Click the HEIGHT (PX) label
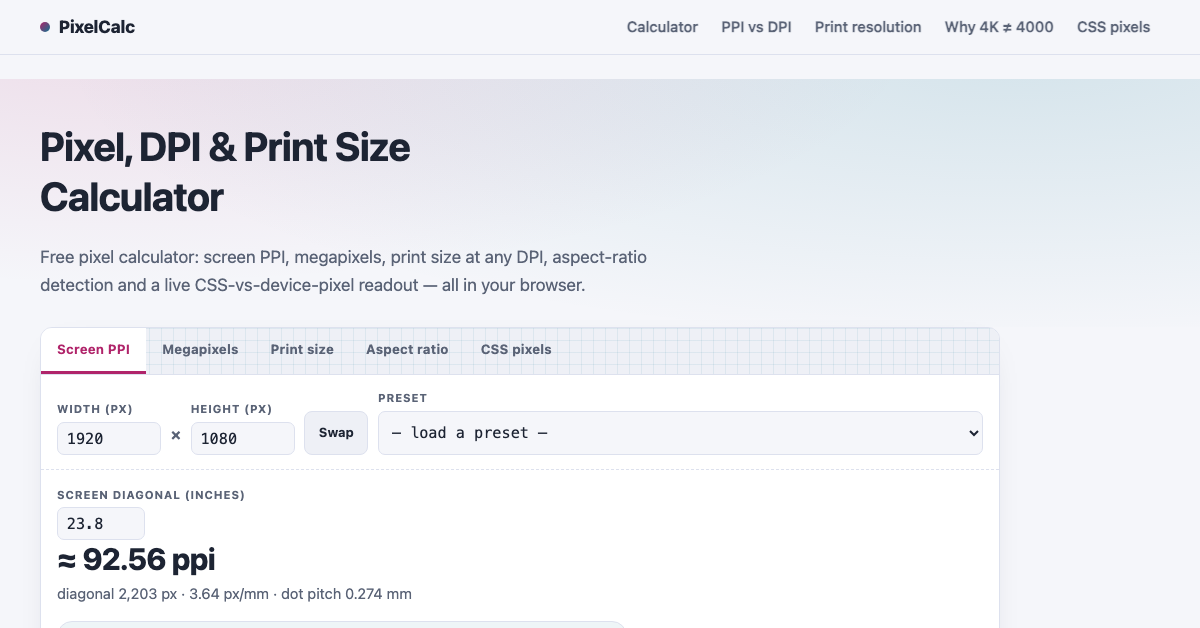Image resolution: width=1200 pixels, height=628 pixels. click(232, 409)
